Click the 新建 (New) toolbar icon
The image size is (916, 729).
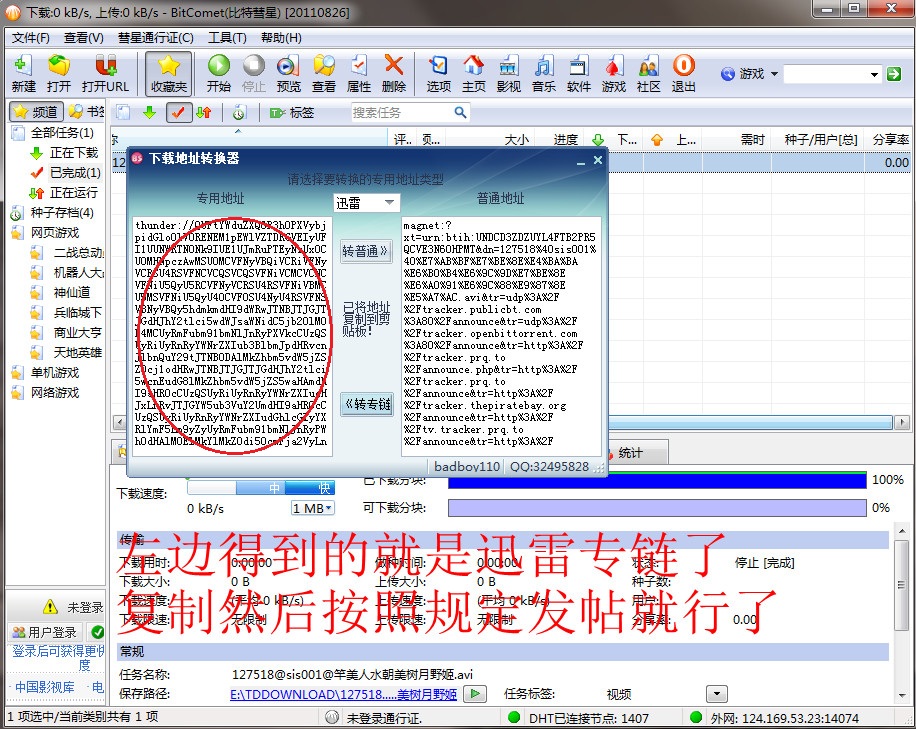click(x=23, y=74)
